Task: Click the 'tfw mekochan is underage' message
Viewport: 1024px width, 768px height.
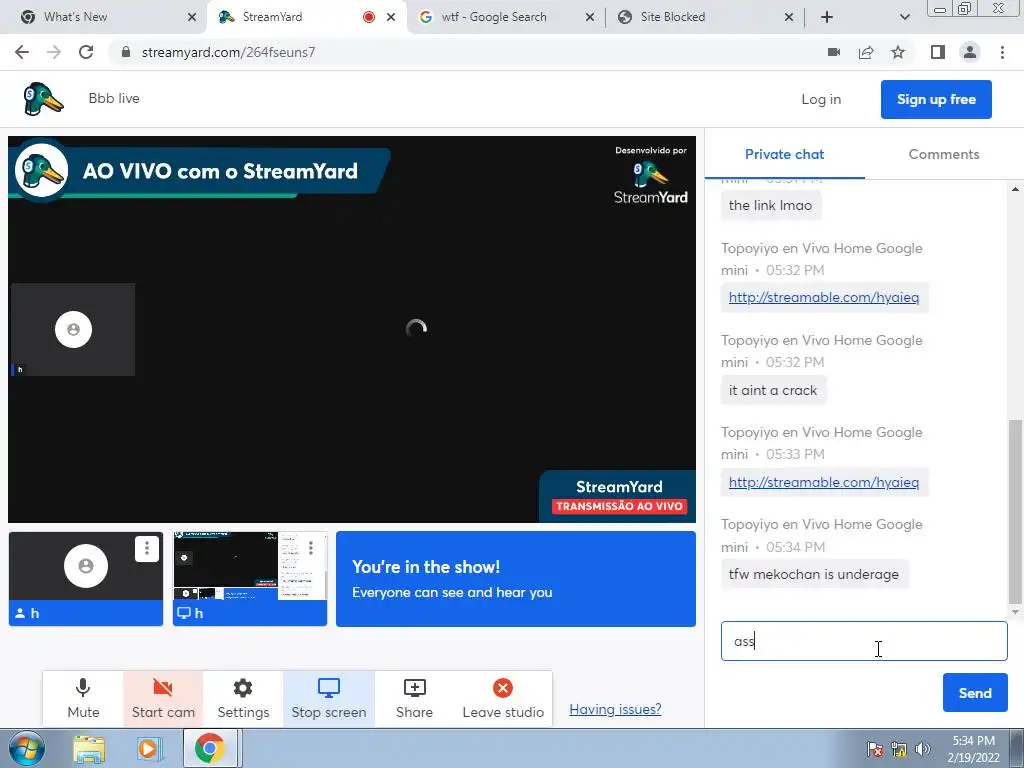Action: tap(814, 574)
